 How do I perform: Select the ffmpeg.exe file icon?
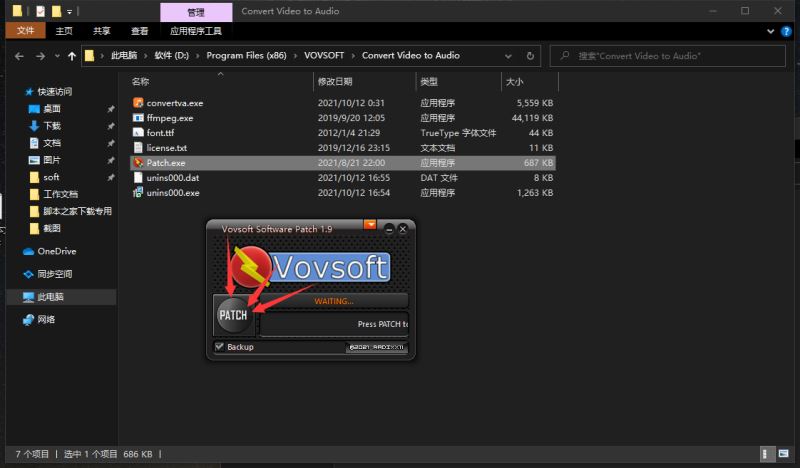[138, 118]
